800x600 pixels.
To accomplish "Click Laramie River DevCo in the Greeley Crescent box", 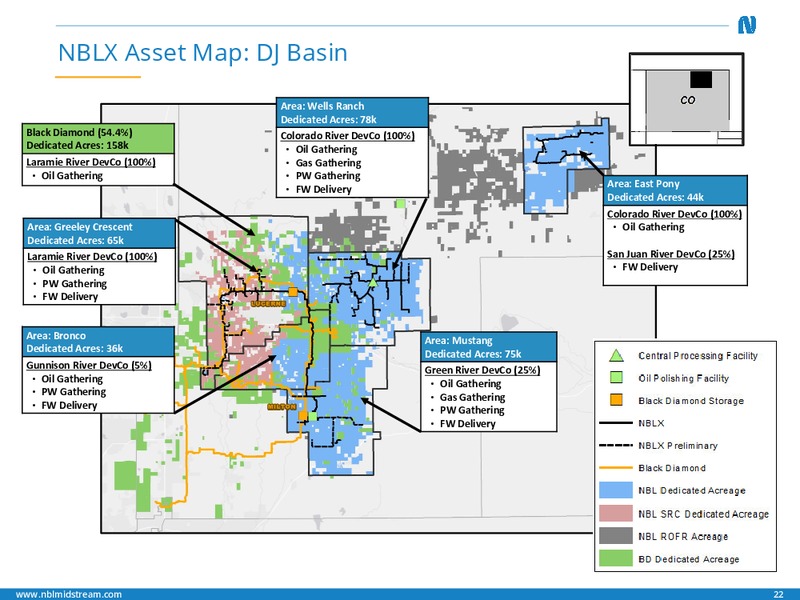I will coord(92,256).
